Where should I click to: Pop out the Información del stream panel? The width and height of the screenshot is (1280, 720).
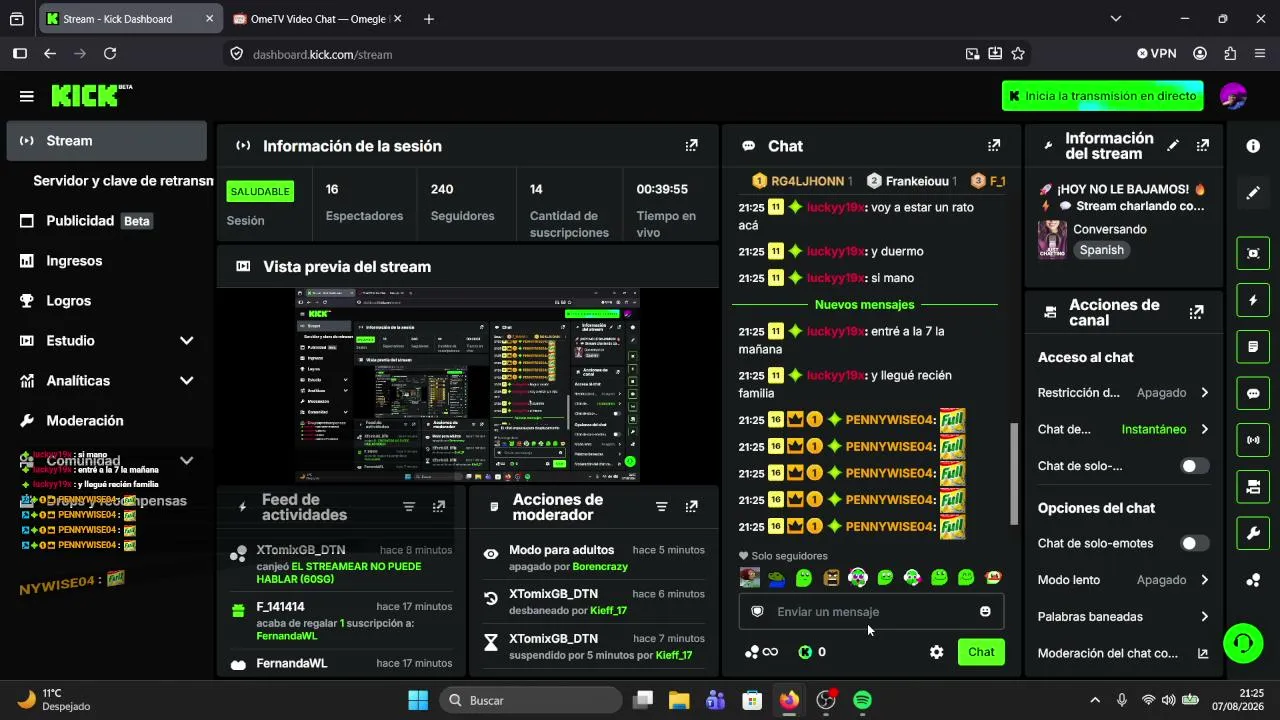[x=1202, y=146]
